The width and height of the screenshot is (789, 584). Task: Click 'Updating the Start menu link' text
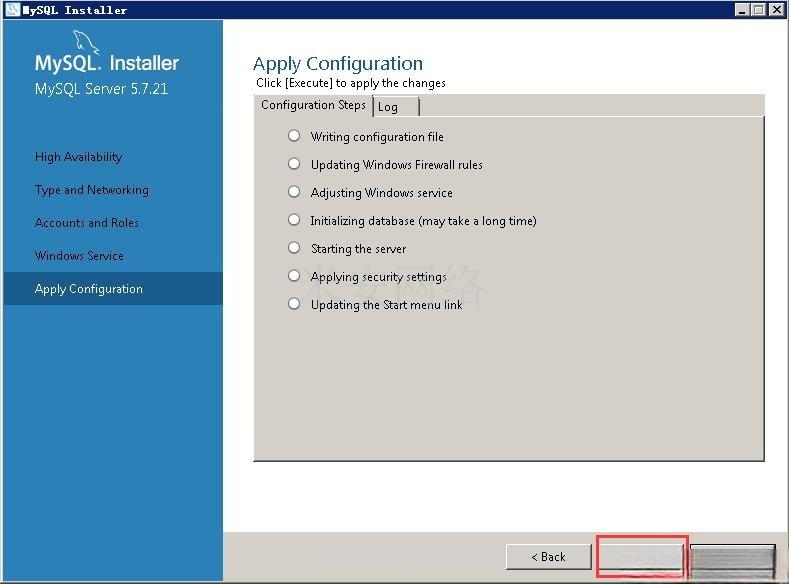(x=386, y=305)
